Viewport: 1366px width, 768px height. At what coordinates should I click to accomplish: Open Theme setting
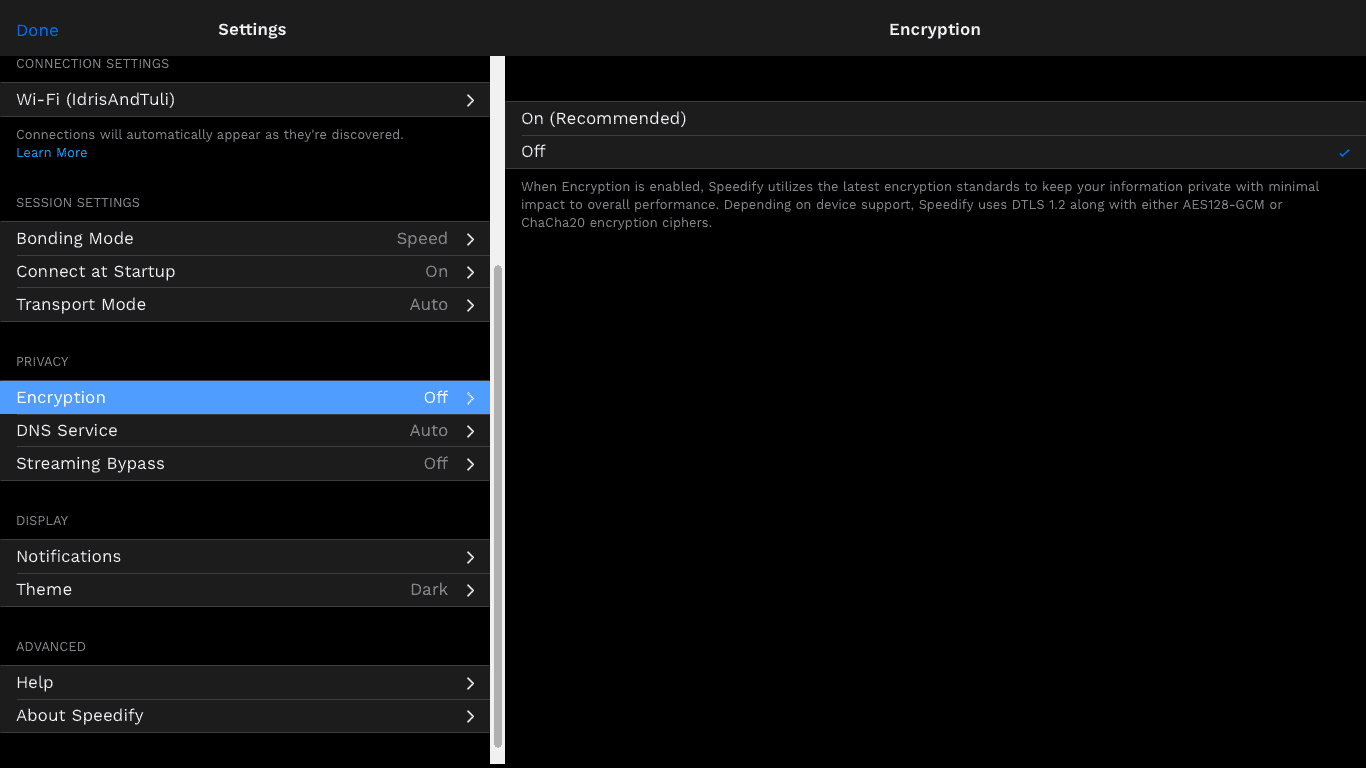[x=245, y=590]
